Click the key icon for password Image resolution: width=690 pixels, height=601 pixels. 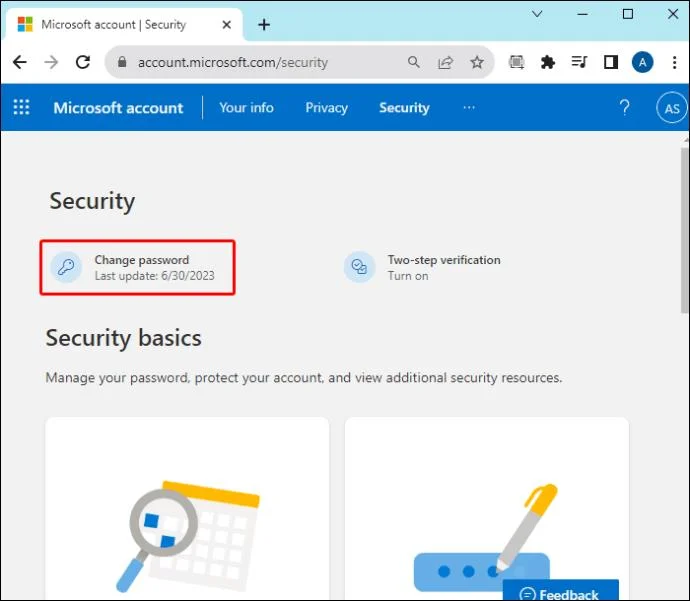point(66,267)
